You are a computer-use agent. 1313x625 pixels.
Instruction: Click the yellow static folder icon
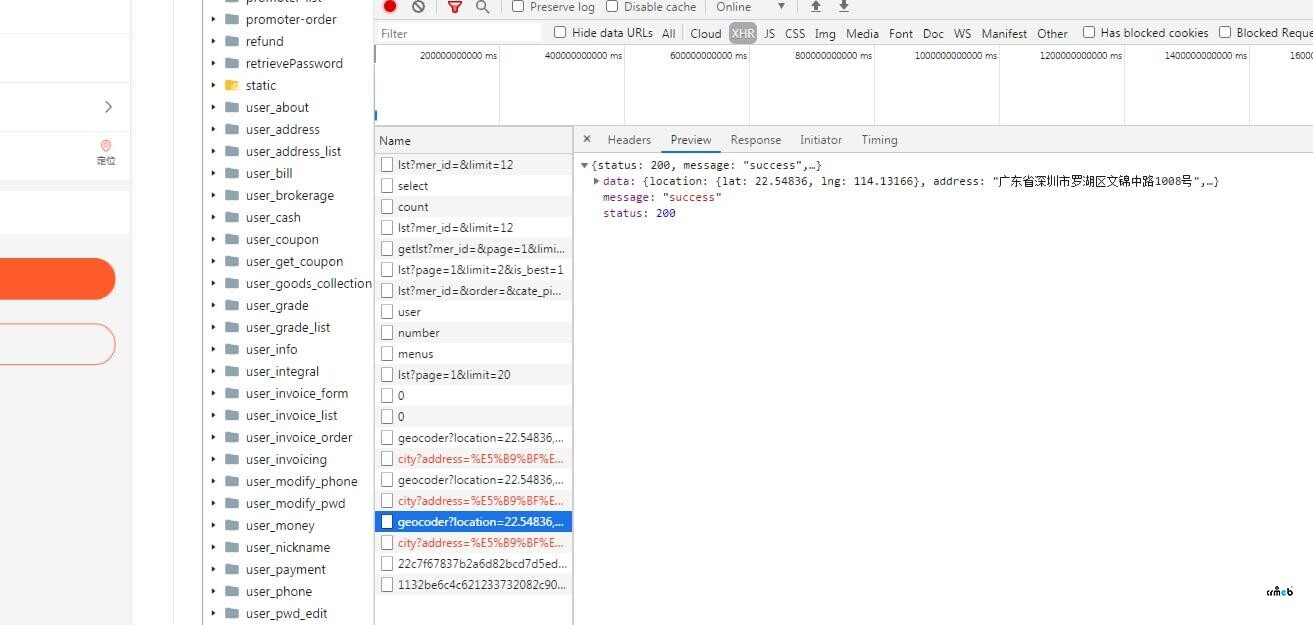(x=232, y=85)
